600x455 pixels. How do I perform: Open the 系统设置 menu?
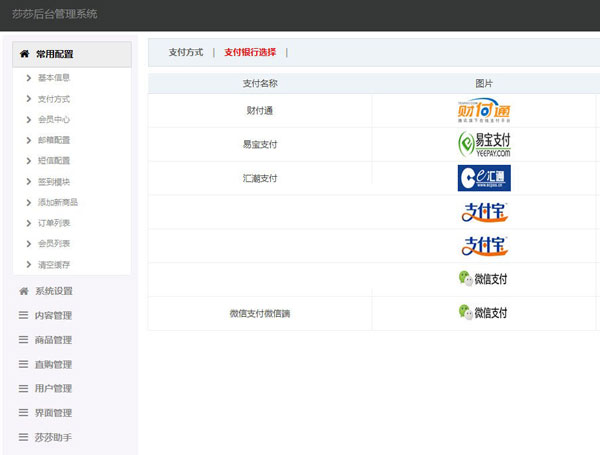[54, 291]
